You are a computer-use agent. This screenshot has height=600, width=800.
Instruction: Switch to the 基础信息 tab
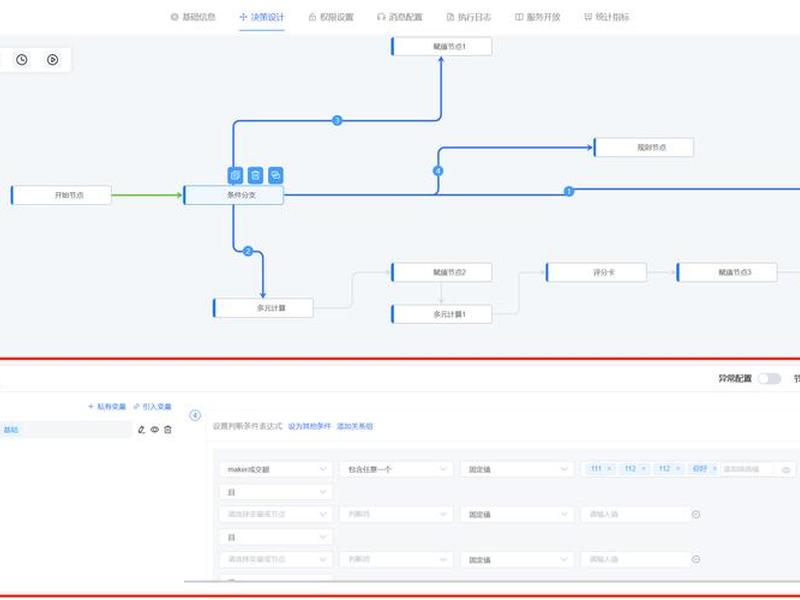(193, 17)
